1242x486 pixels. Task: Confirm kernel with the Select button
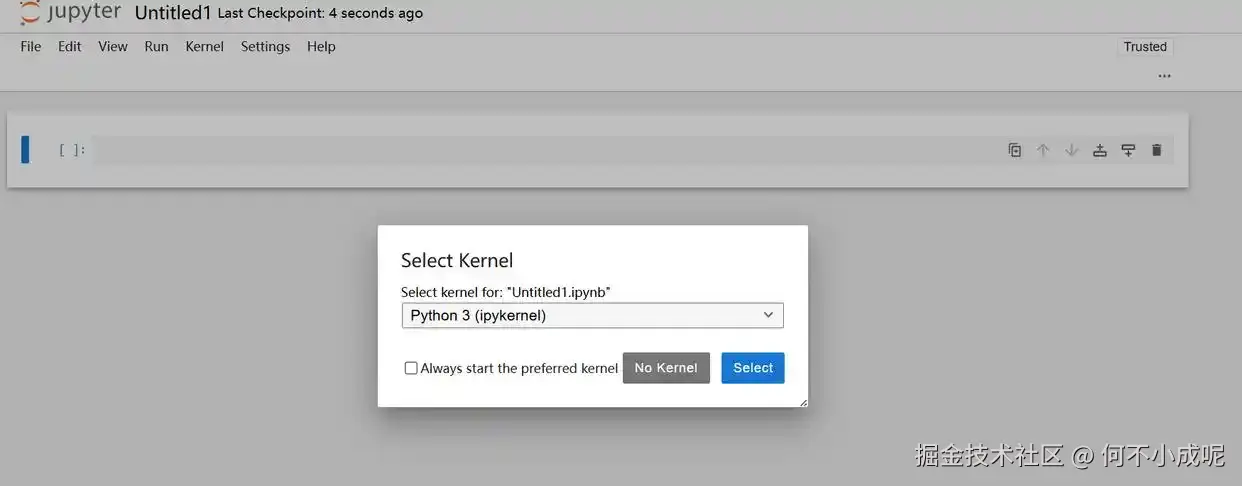(x=752, y=368)
